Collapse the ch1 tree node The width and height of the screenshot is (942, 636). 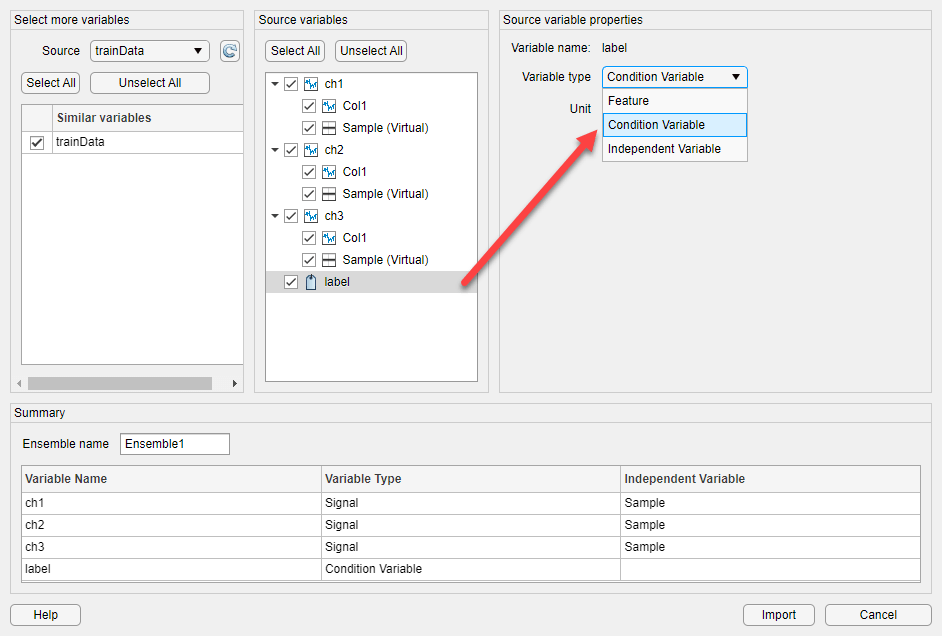coord(275,84)
